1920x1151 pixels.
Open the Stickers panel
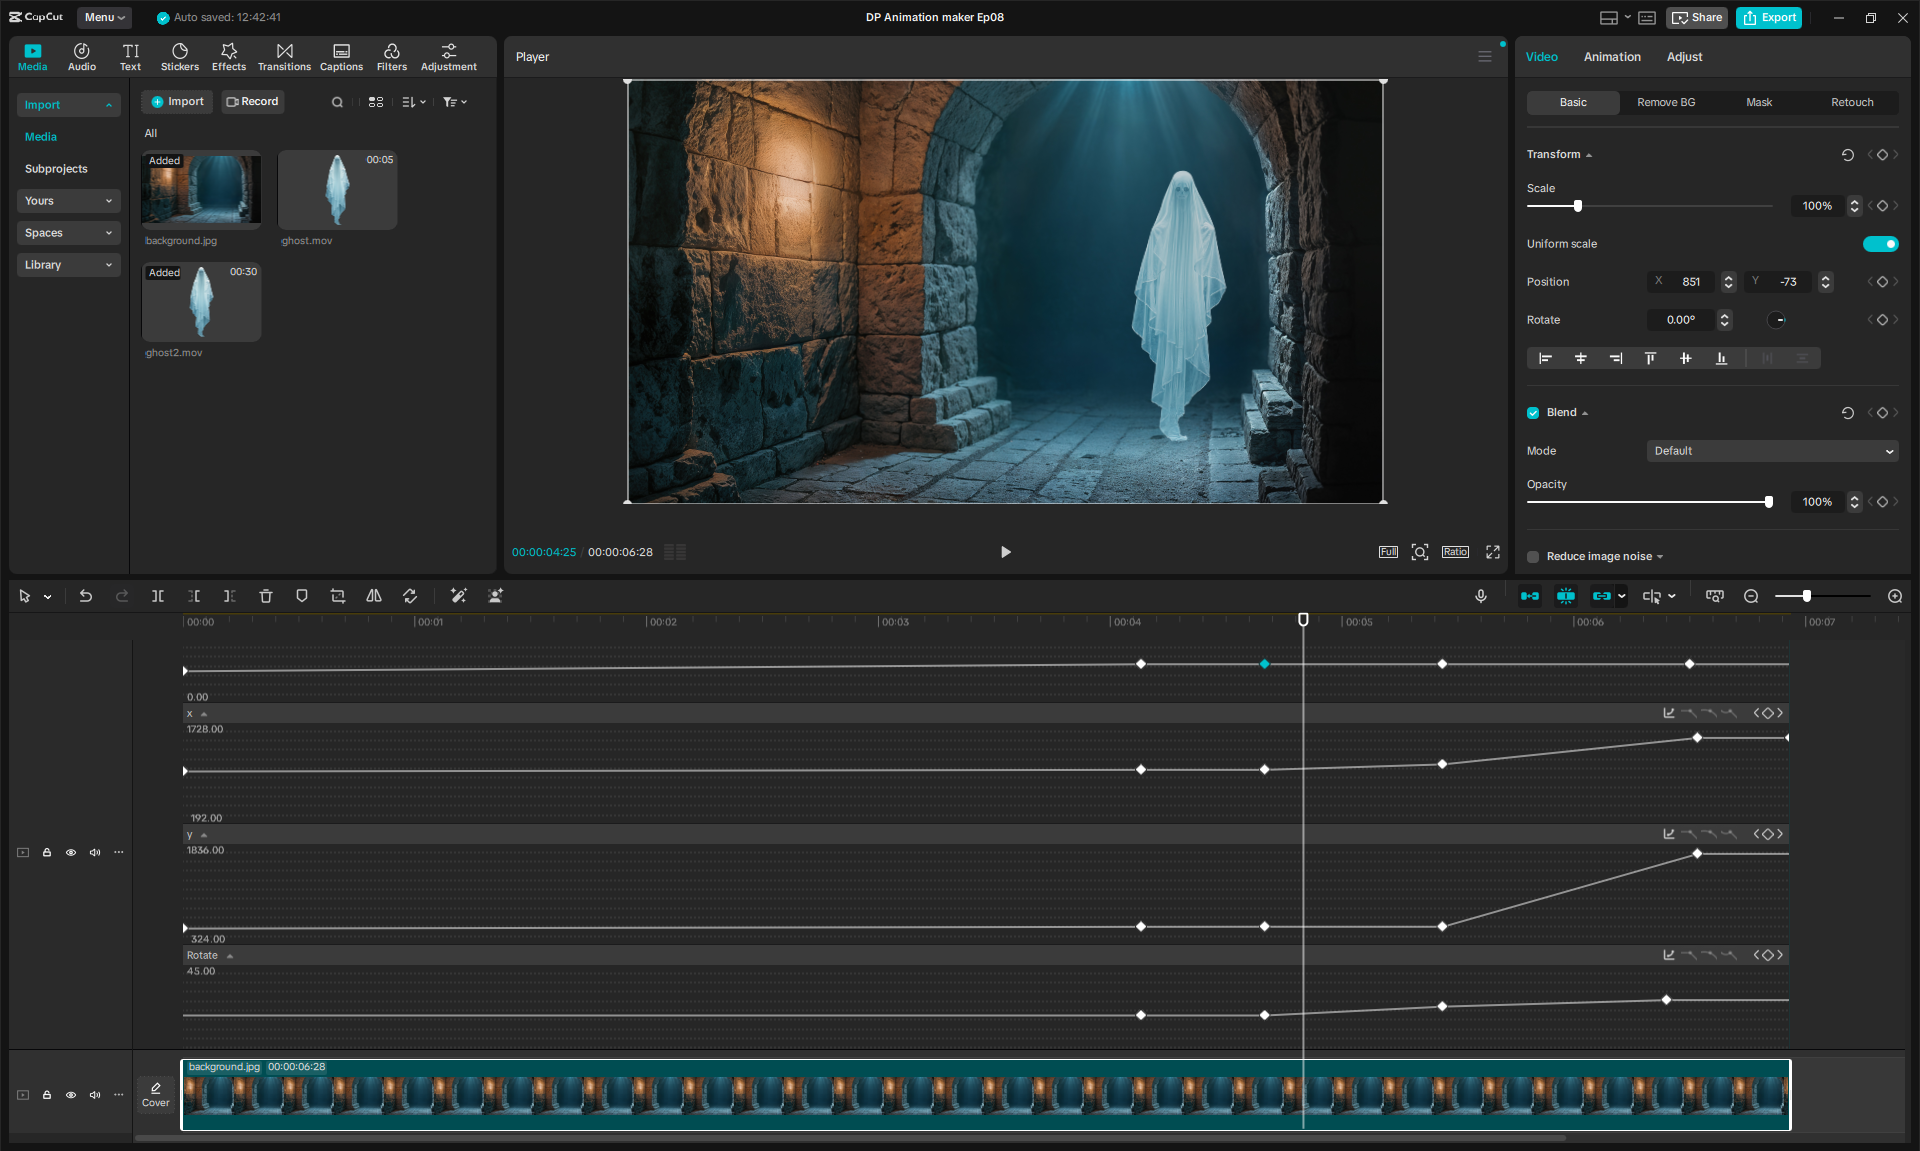click(x=180, y=57)
